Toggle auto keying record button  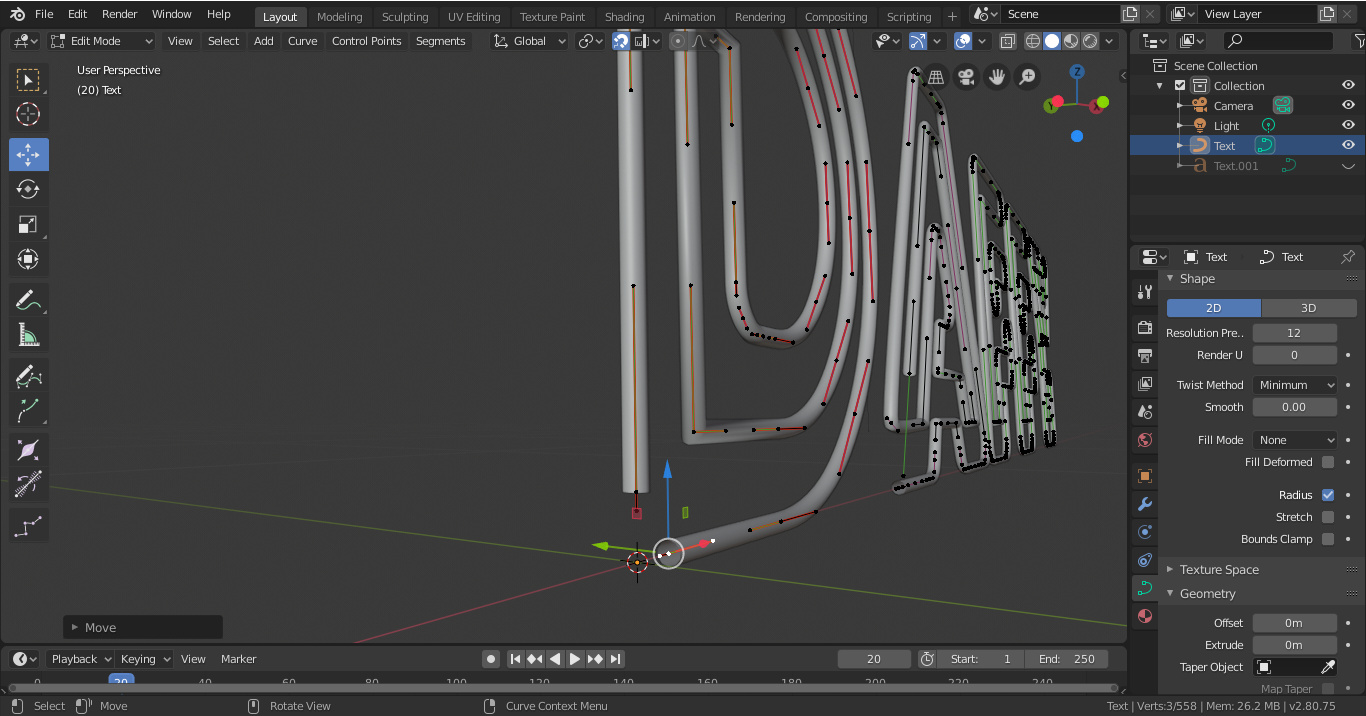pyautogui.click(x=490, y=659)
